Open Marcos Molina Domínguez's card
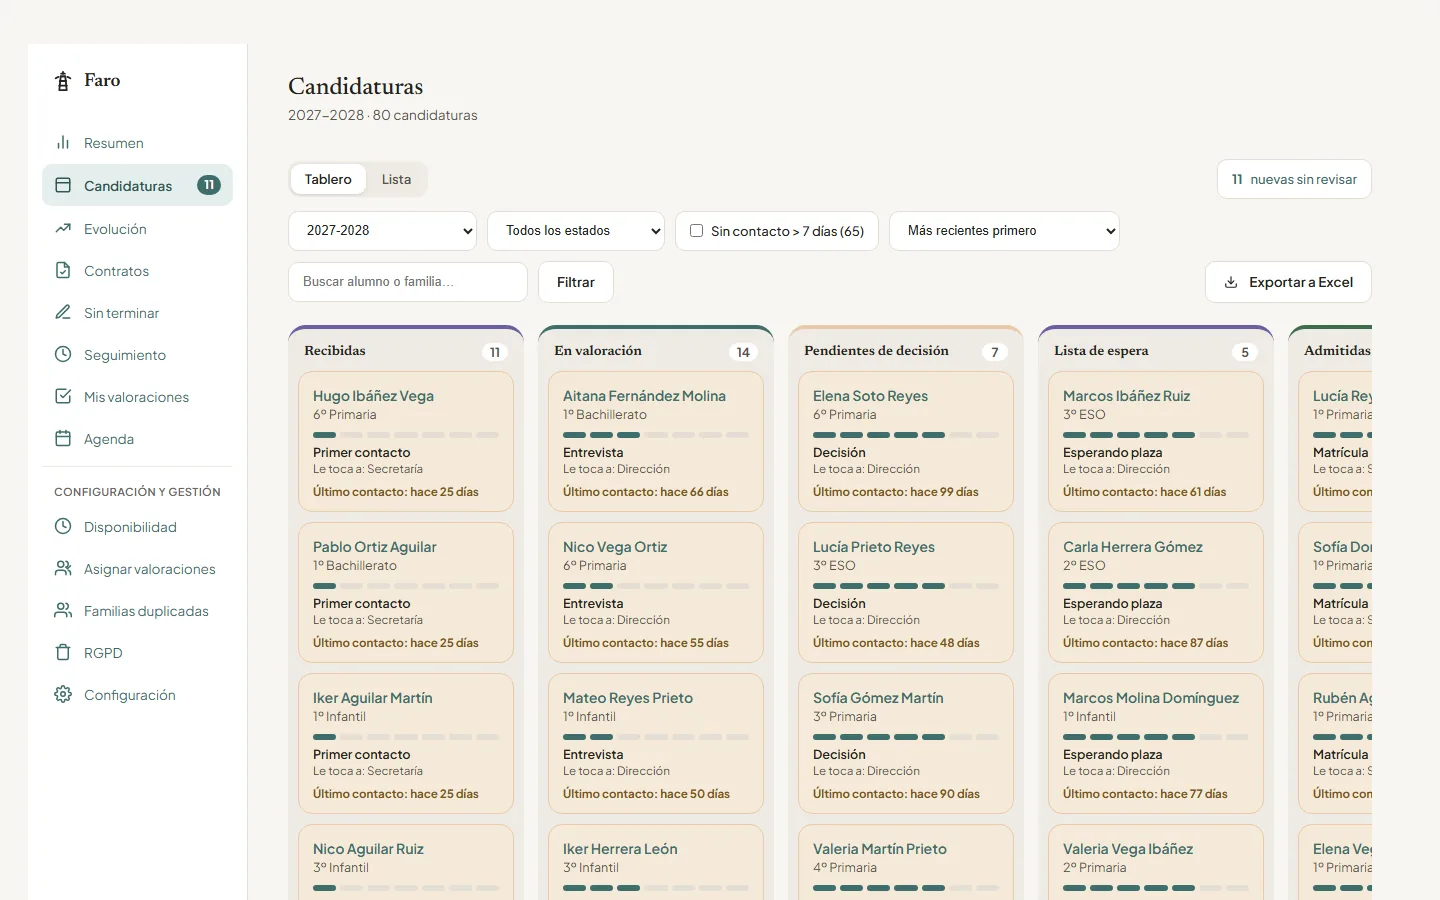 click(1156, 744)
